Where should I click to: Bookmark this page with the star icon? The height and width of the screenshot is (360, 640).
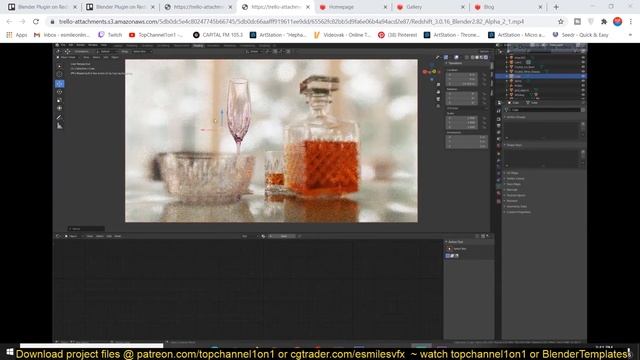[561, 22]
